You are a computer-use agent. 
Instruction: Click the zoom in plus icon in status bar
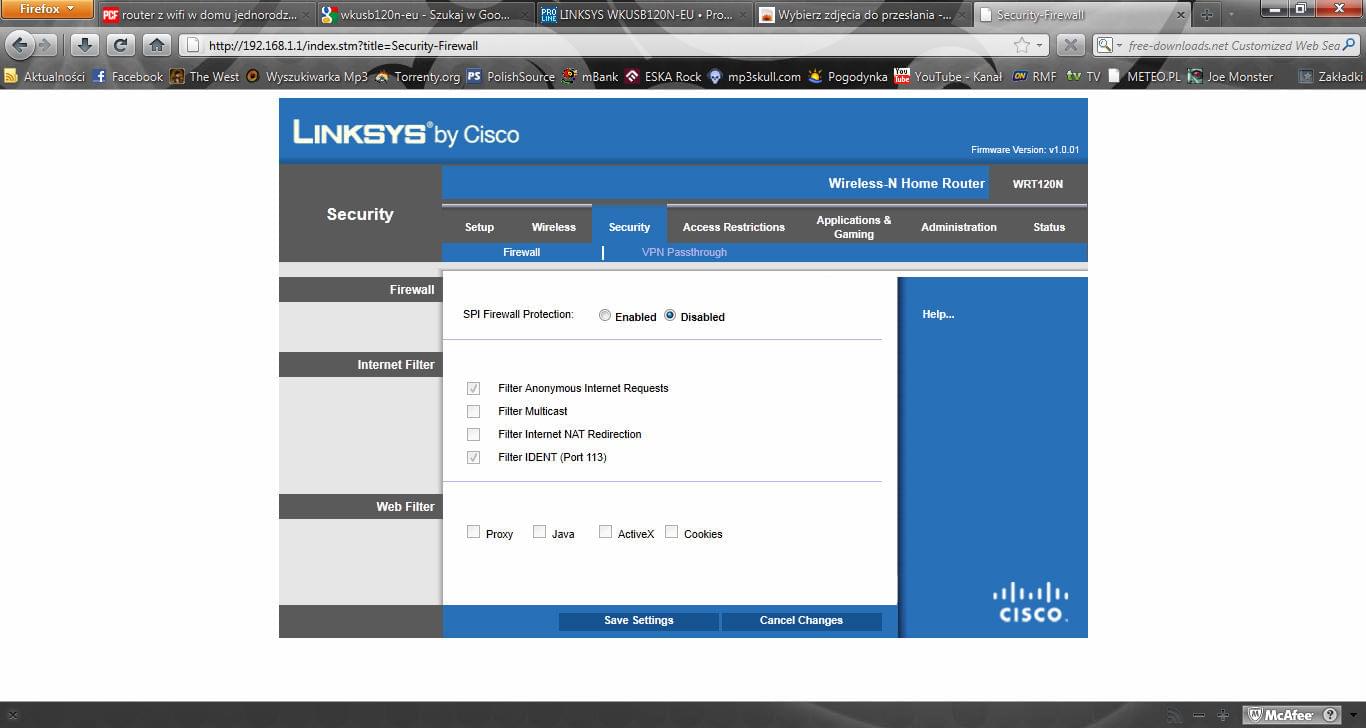pyautogui.click(x=1222, y=716)
